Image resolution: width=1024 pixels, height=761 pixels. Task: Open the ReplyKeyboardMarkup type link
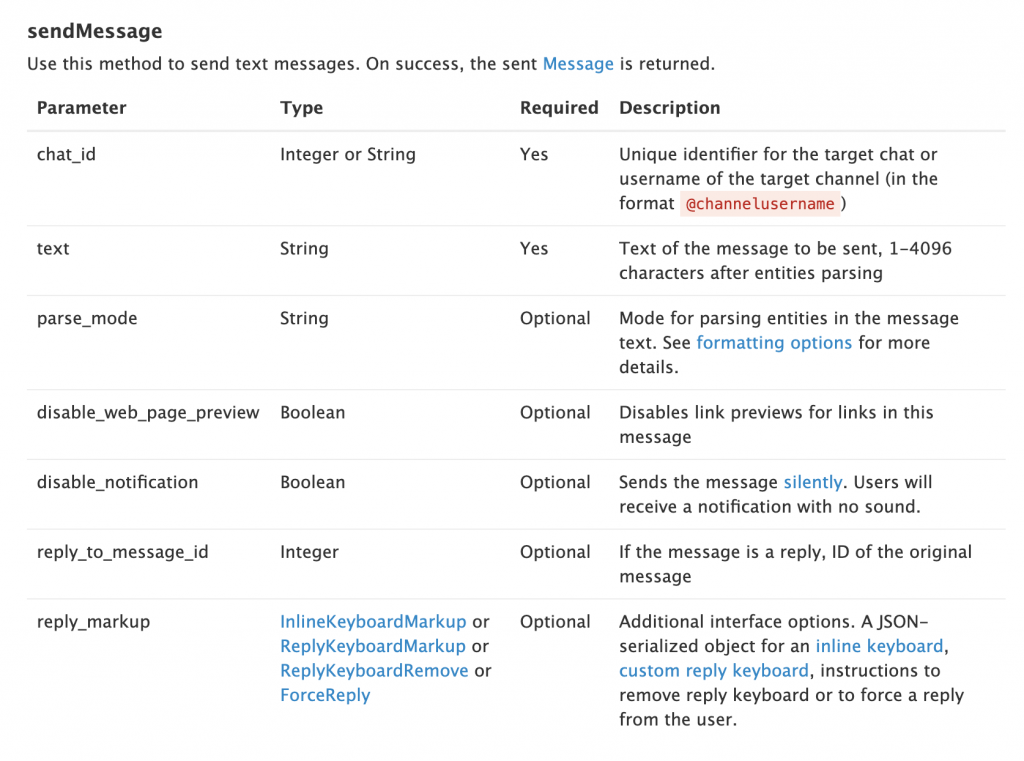click(x=373, y=646)
